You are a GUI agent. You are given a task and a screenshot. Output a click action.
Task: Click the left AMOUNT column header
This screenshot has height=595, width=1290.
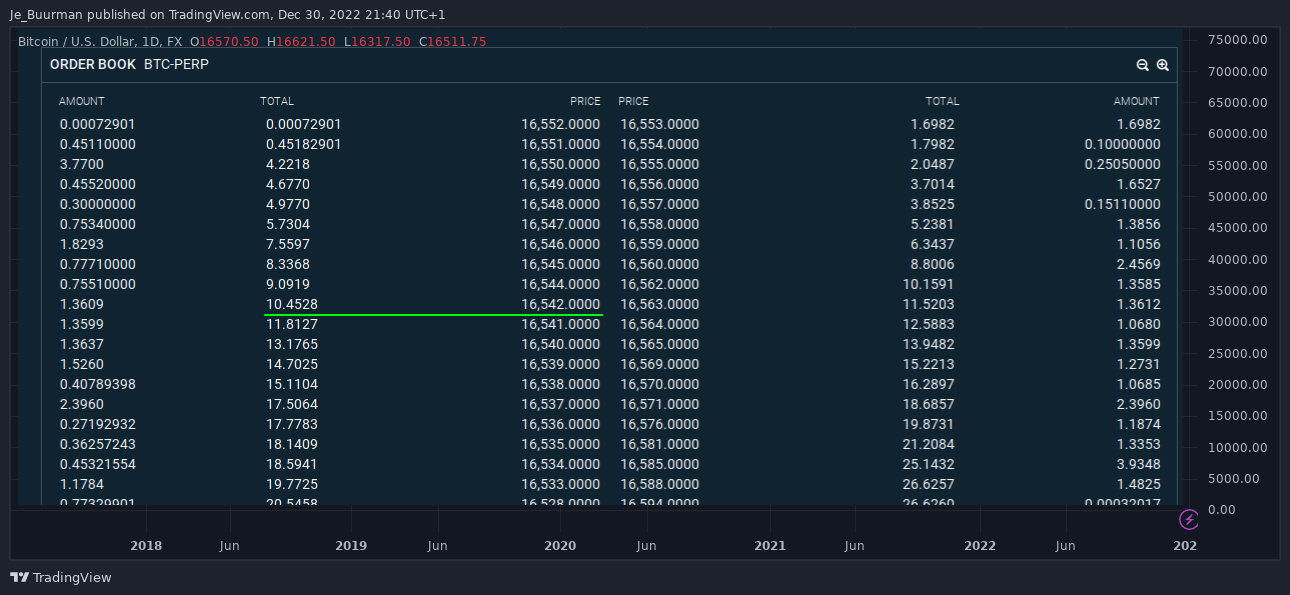pyautogui.click(x=82, y=101)
